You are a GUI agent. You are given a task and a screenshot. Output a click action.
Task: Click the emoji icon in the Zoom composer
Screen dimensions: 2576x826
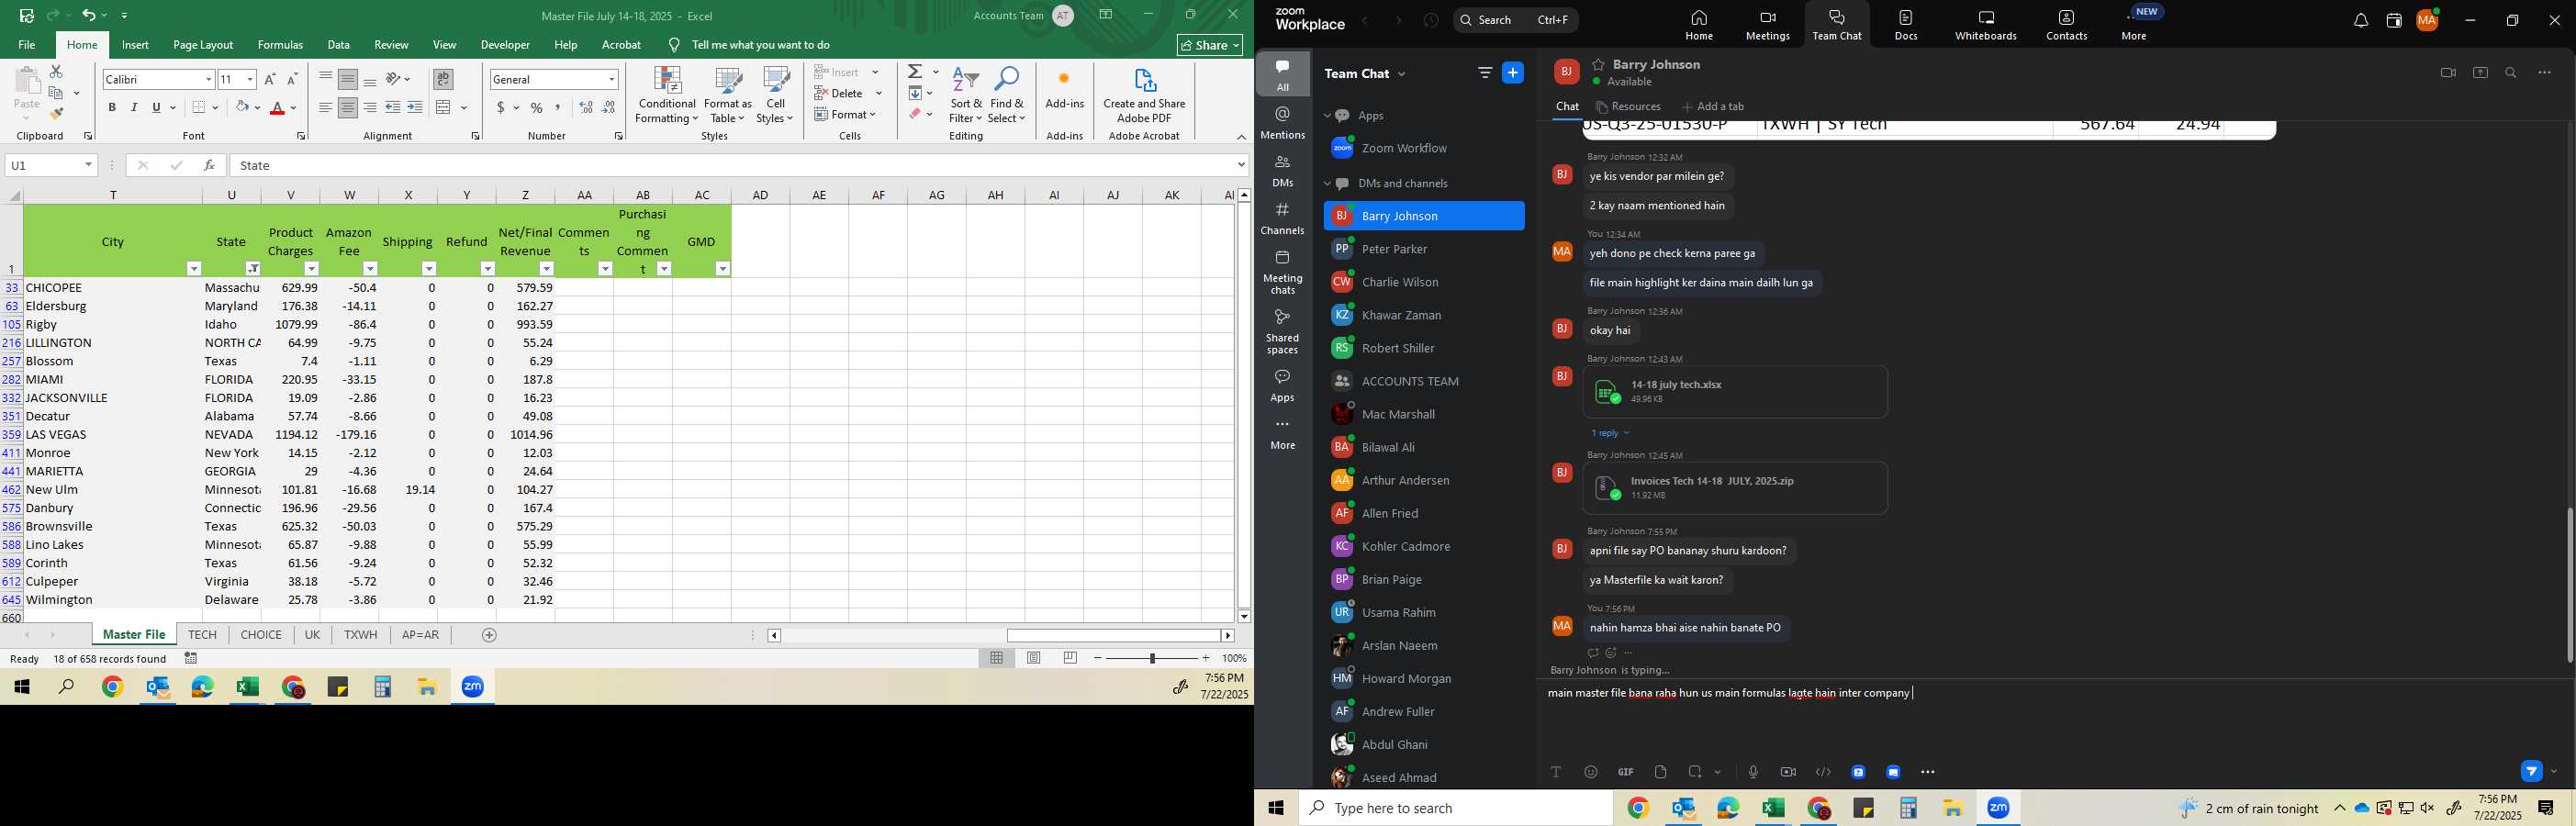tap(1591, 772)
